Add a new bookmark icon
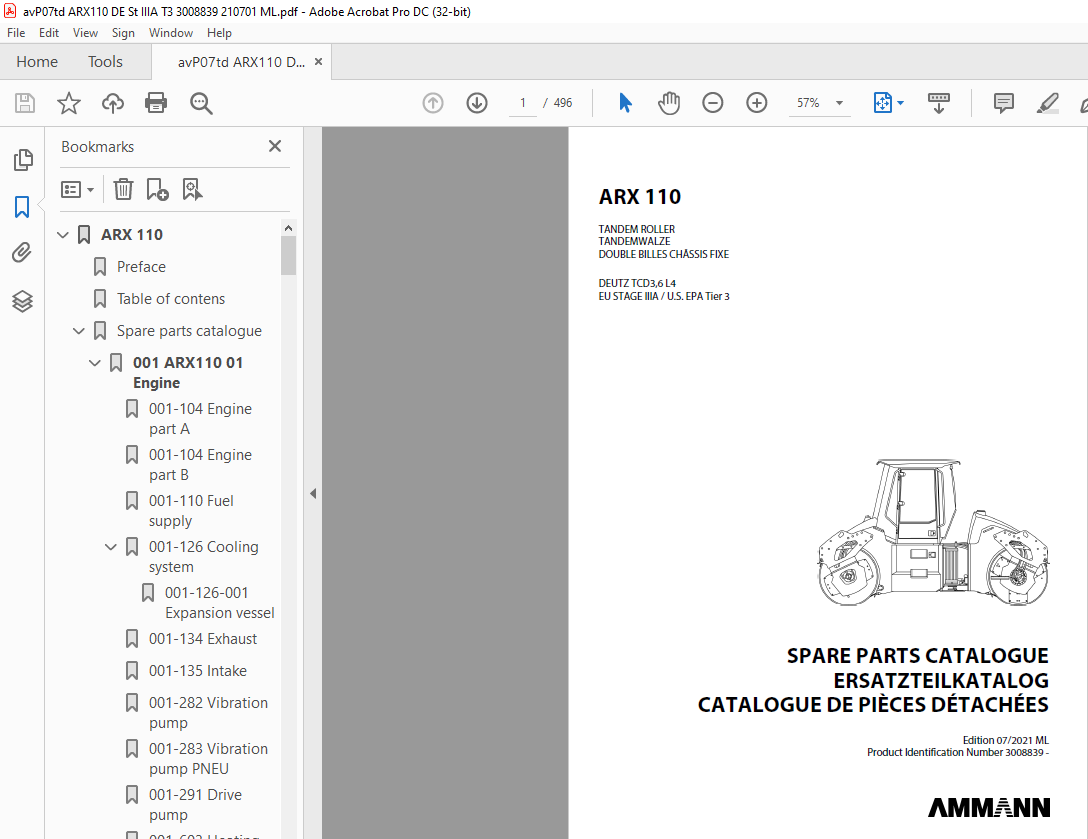1088x839 pixels. (x=158, y=189)
